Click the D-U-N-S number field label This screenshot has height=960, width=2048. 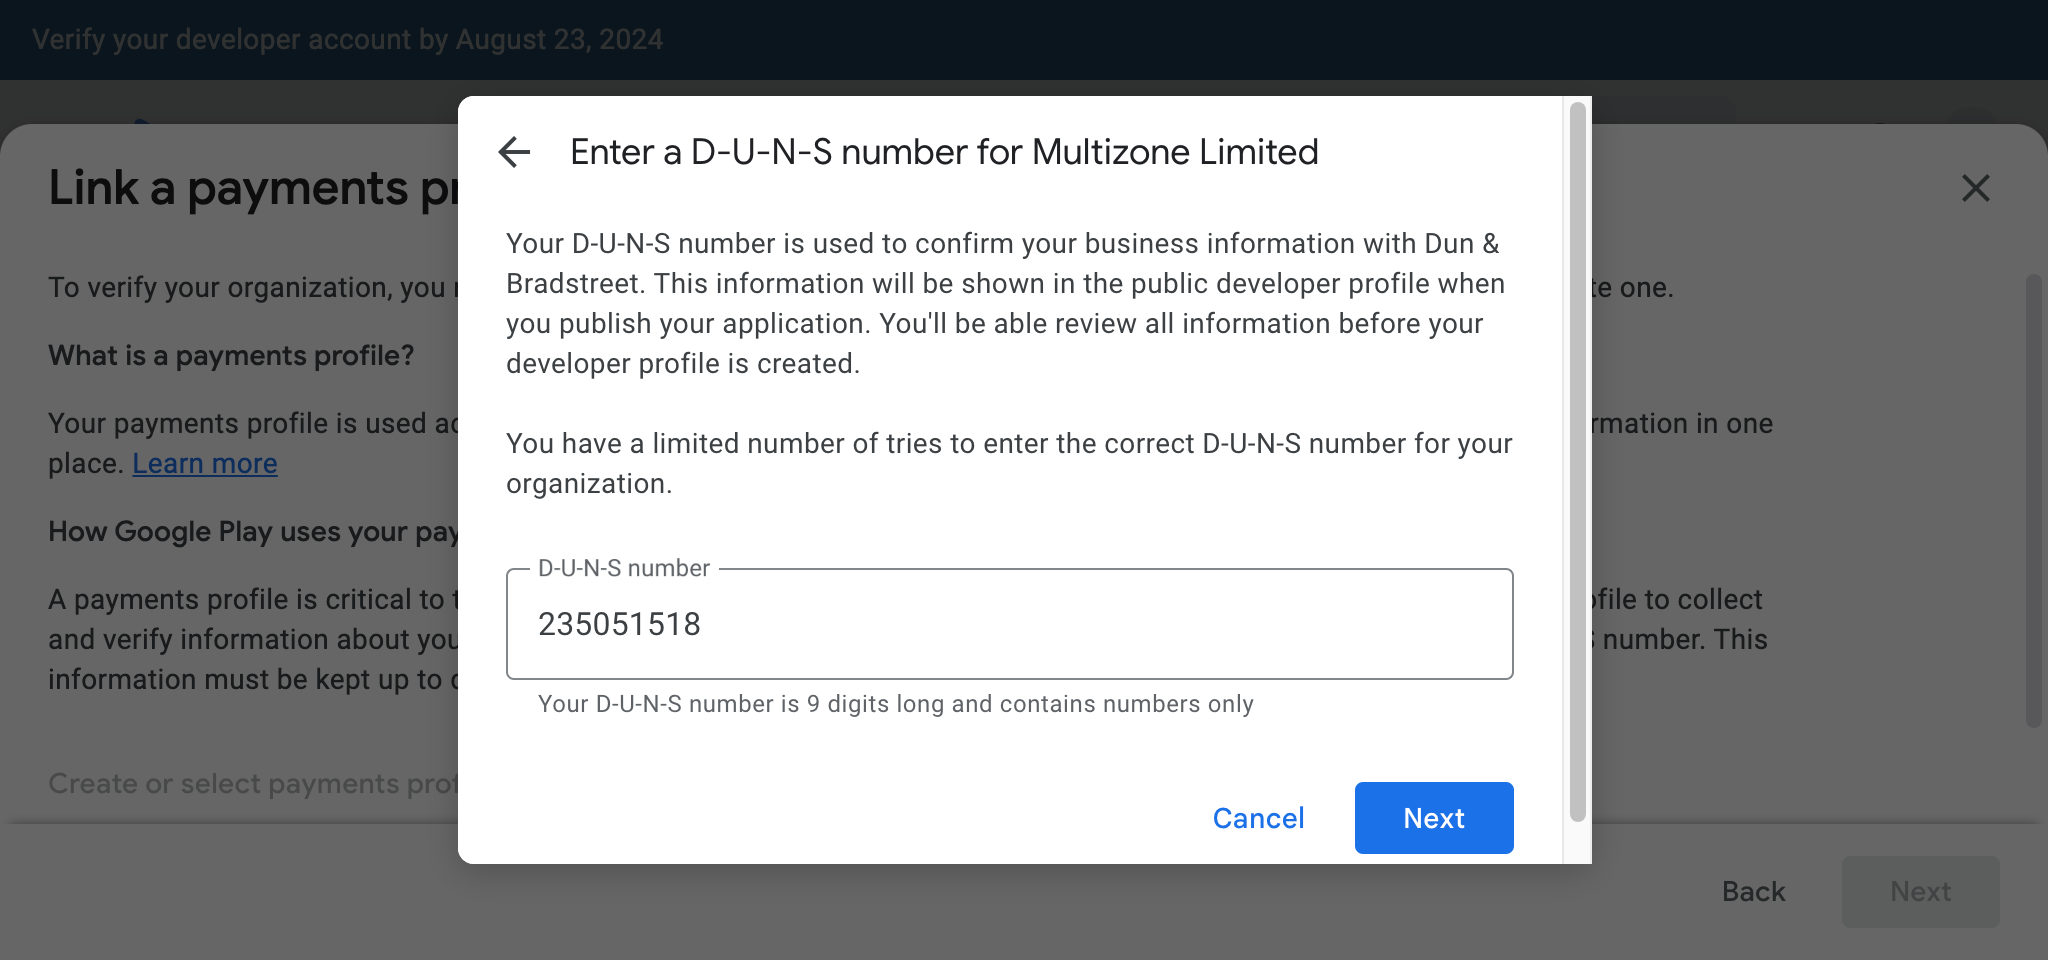point(622,567)
